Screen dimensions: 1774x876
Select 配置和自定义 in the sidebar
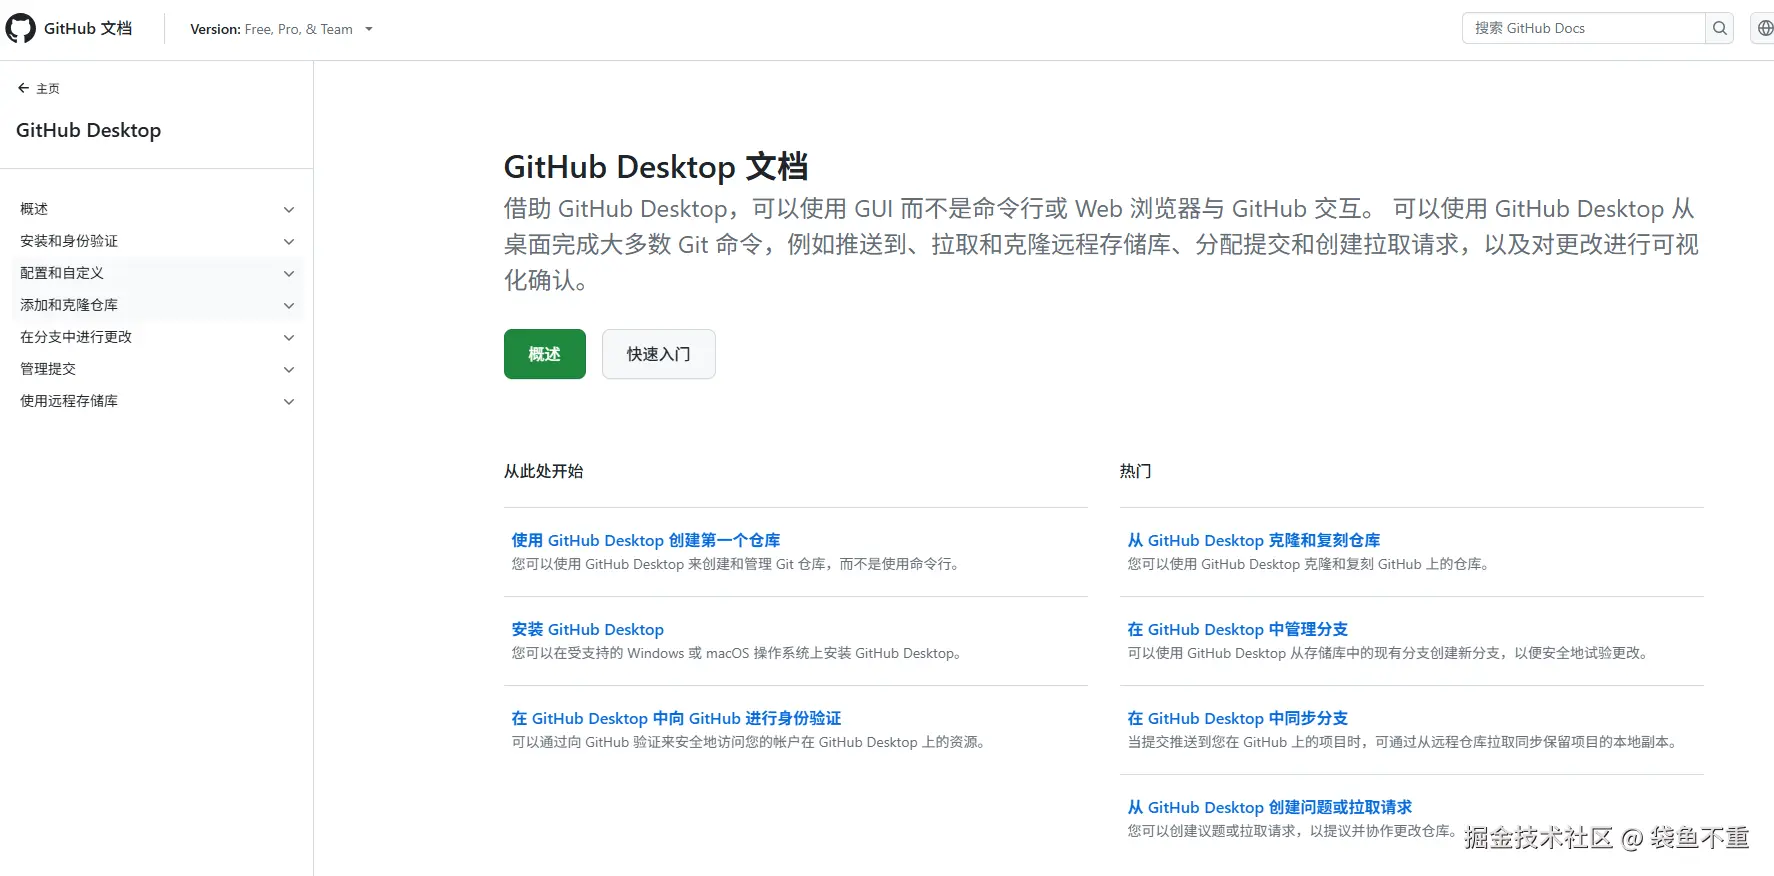pos(62,273)
